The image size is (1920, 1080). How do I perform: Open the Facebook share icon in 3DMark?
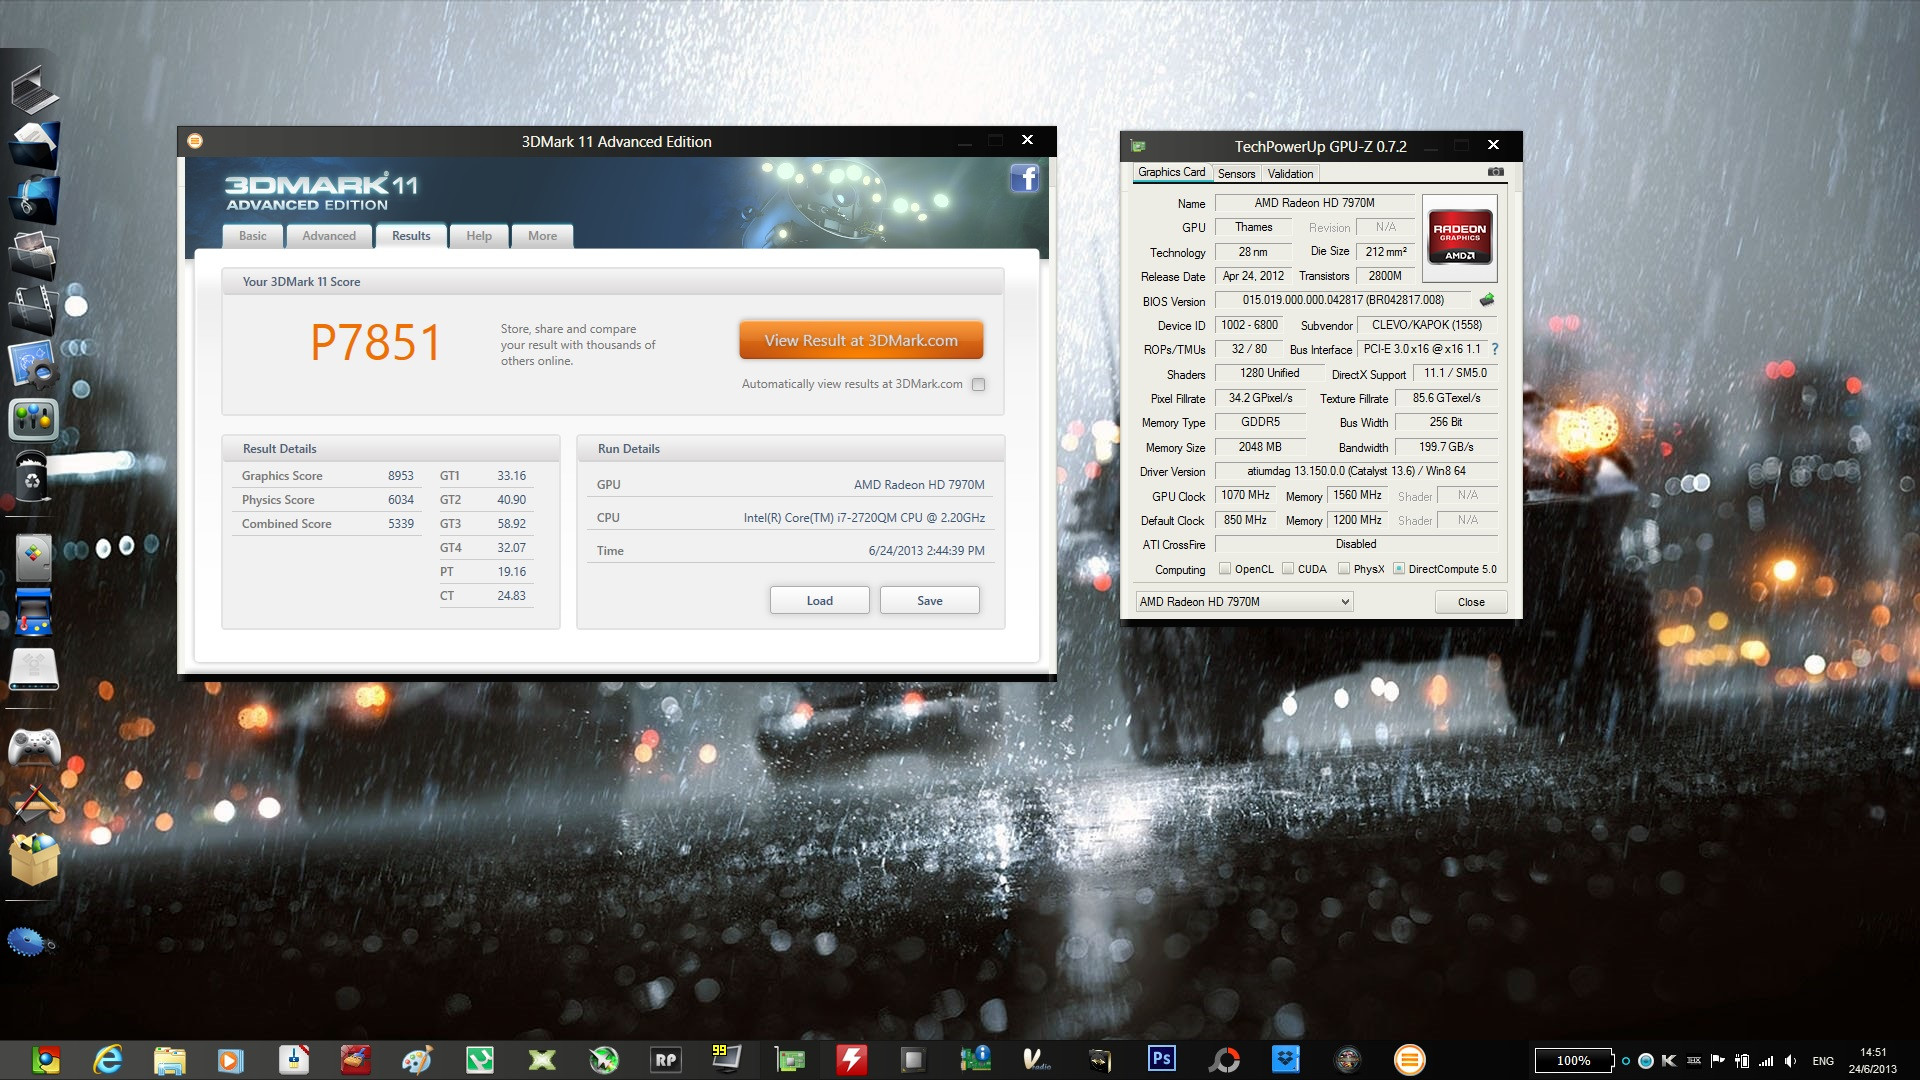(x=1024, y=179)
